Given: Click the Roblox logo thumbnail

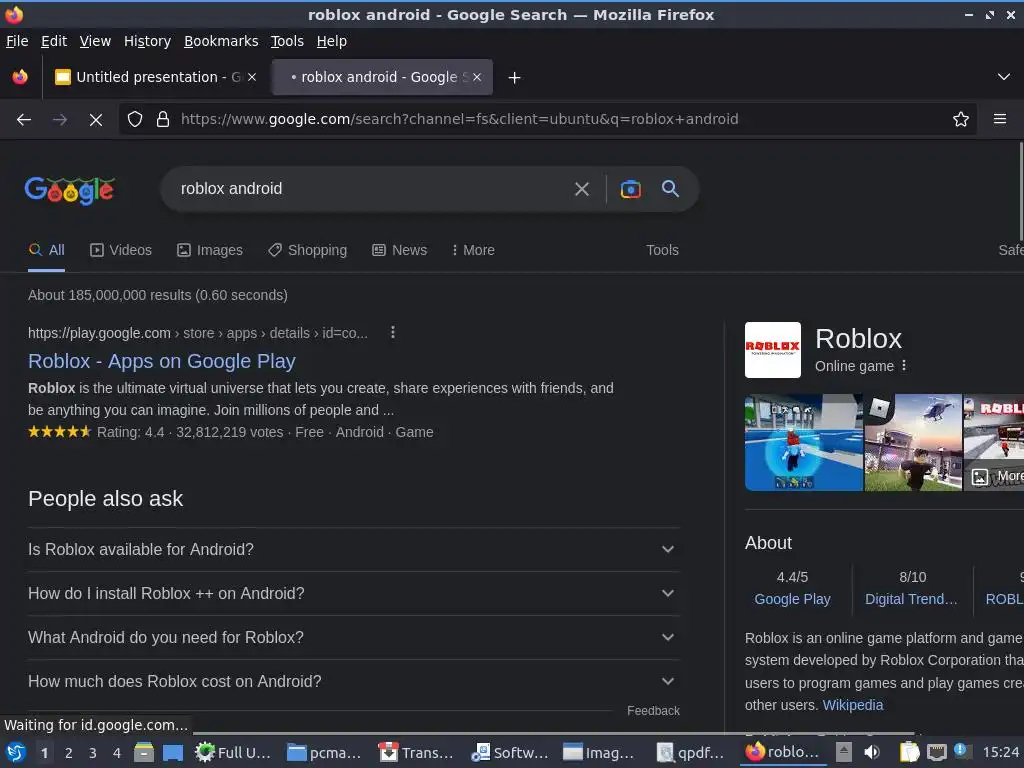Looking at the screenshot, I should 773,349.
